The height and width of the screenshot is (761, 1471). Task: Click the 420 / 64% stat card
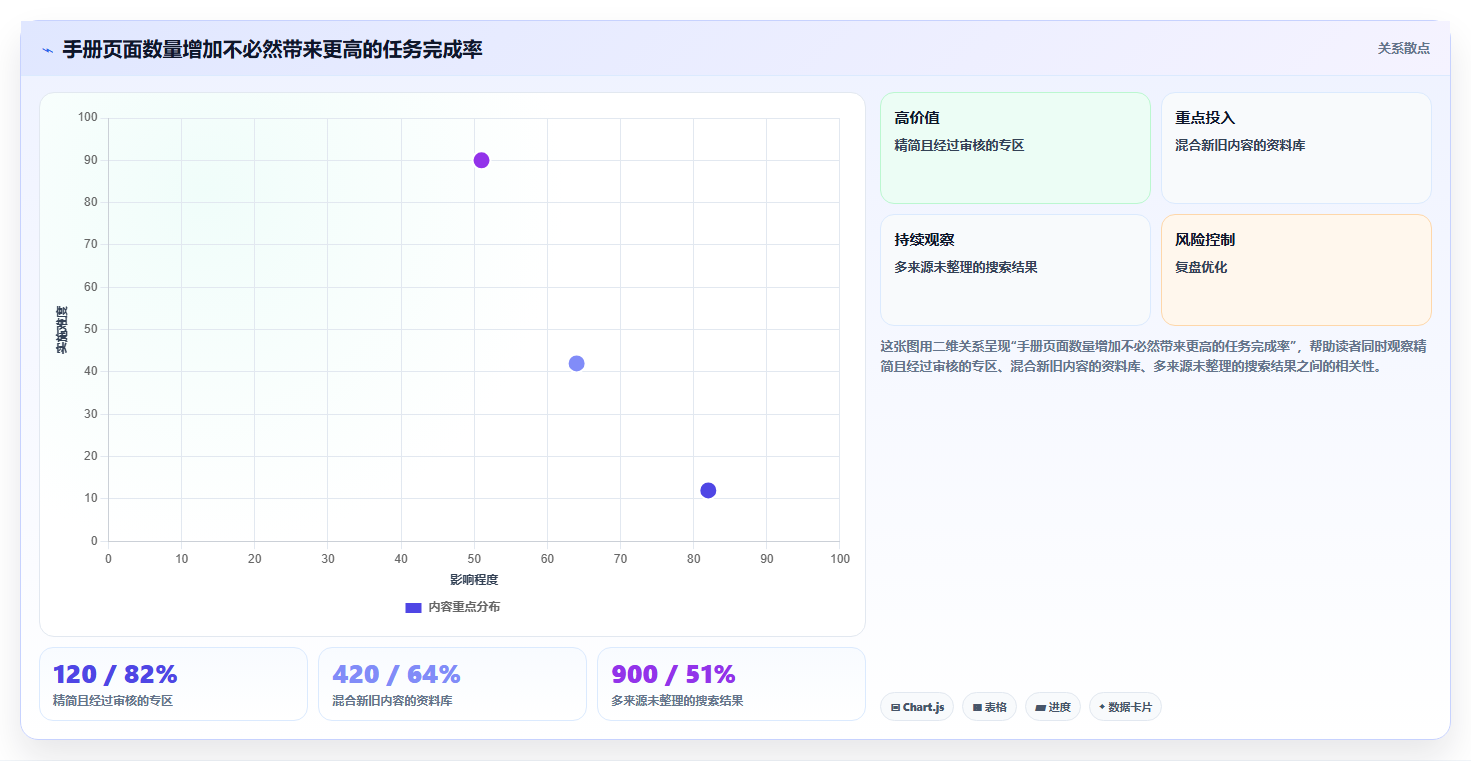pyautogui.click(x=452, y=684)
